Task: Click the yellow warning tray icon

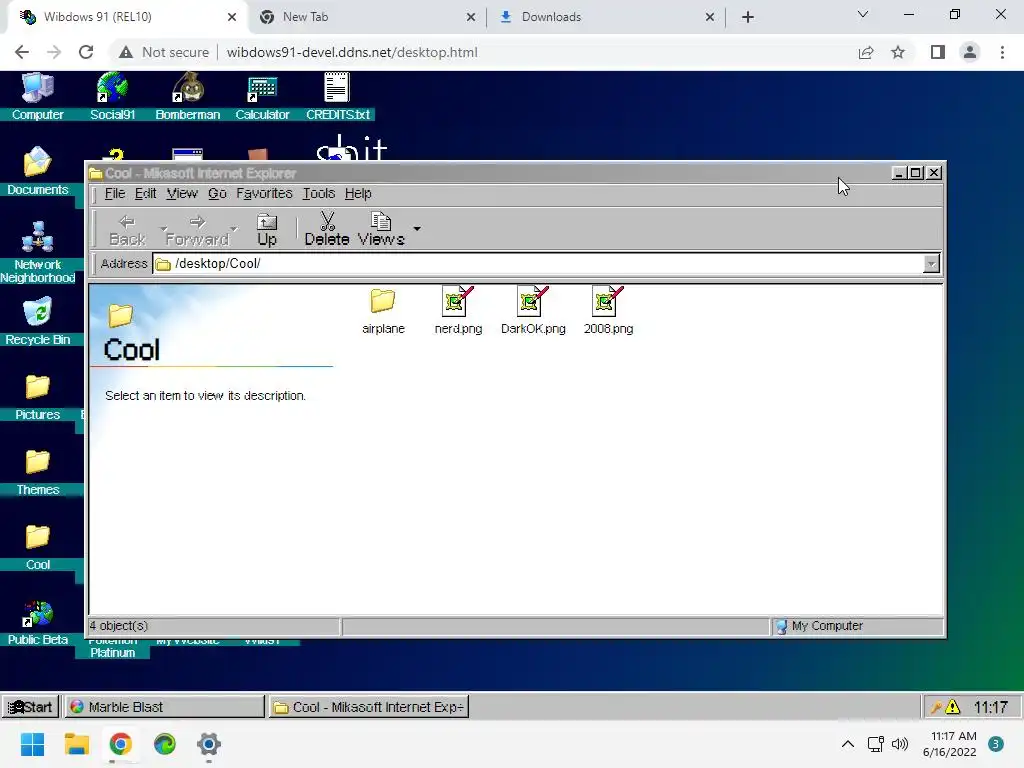Action: (x=953, y=707)
